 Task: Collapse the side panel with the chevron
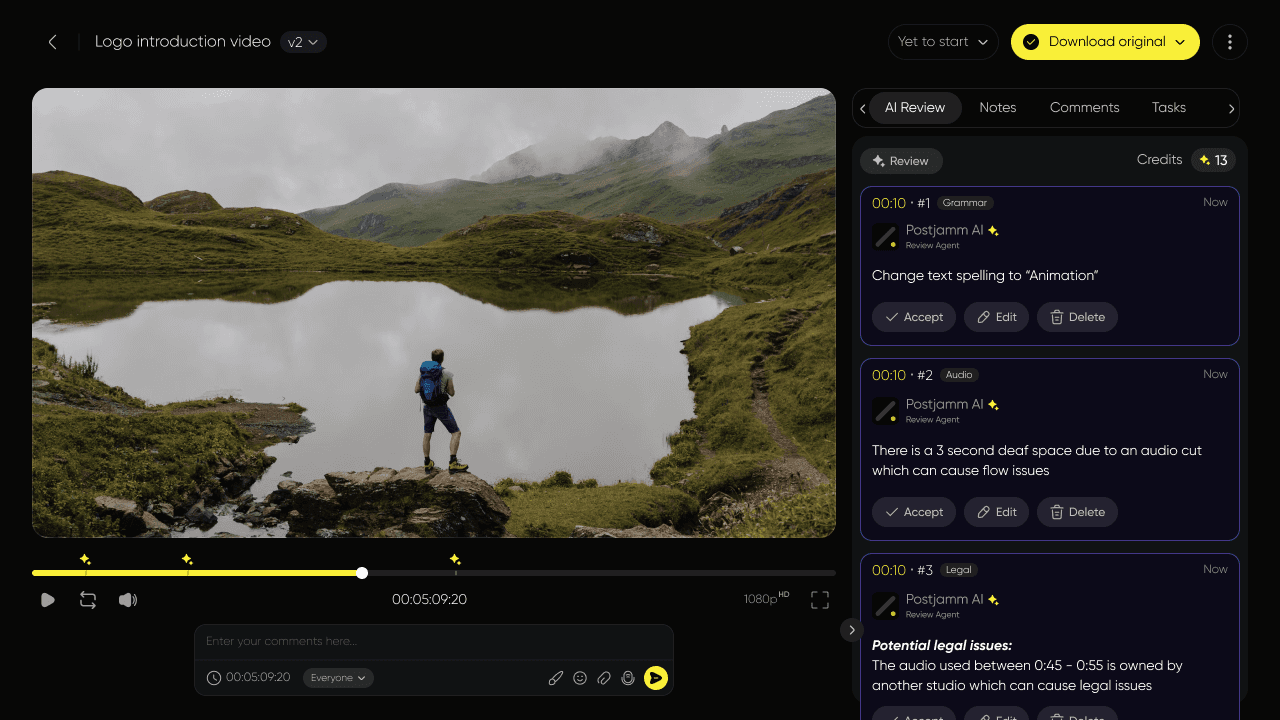tap(851, 630)
